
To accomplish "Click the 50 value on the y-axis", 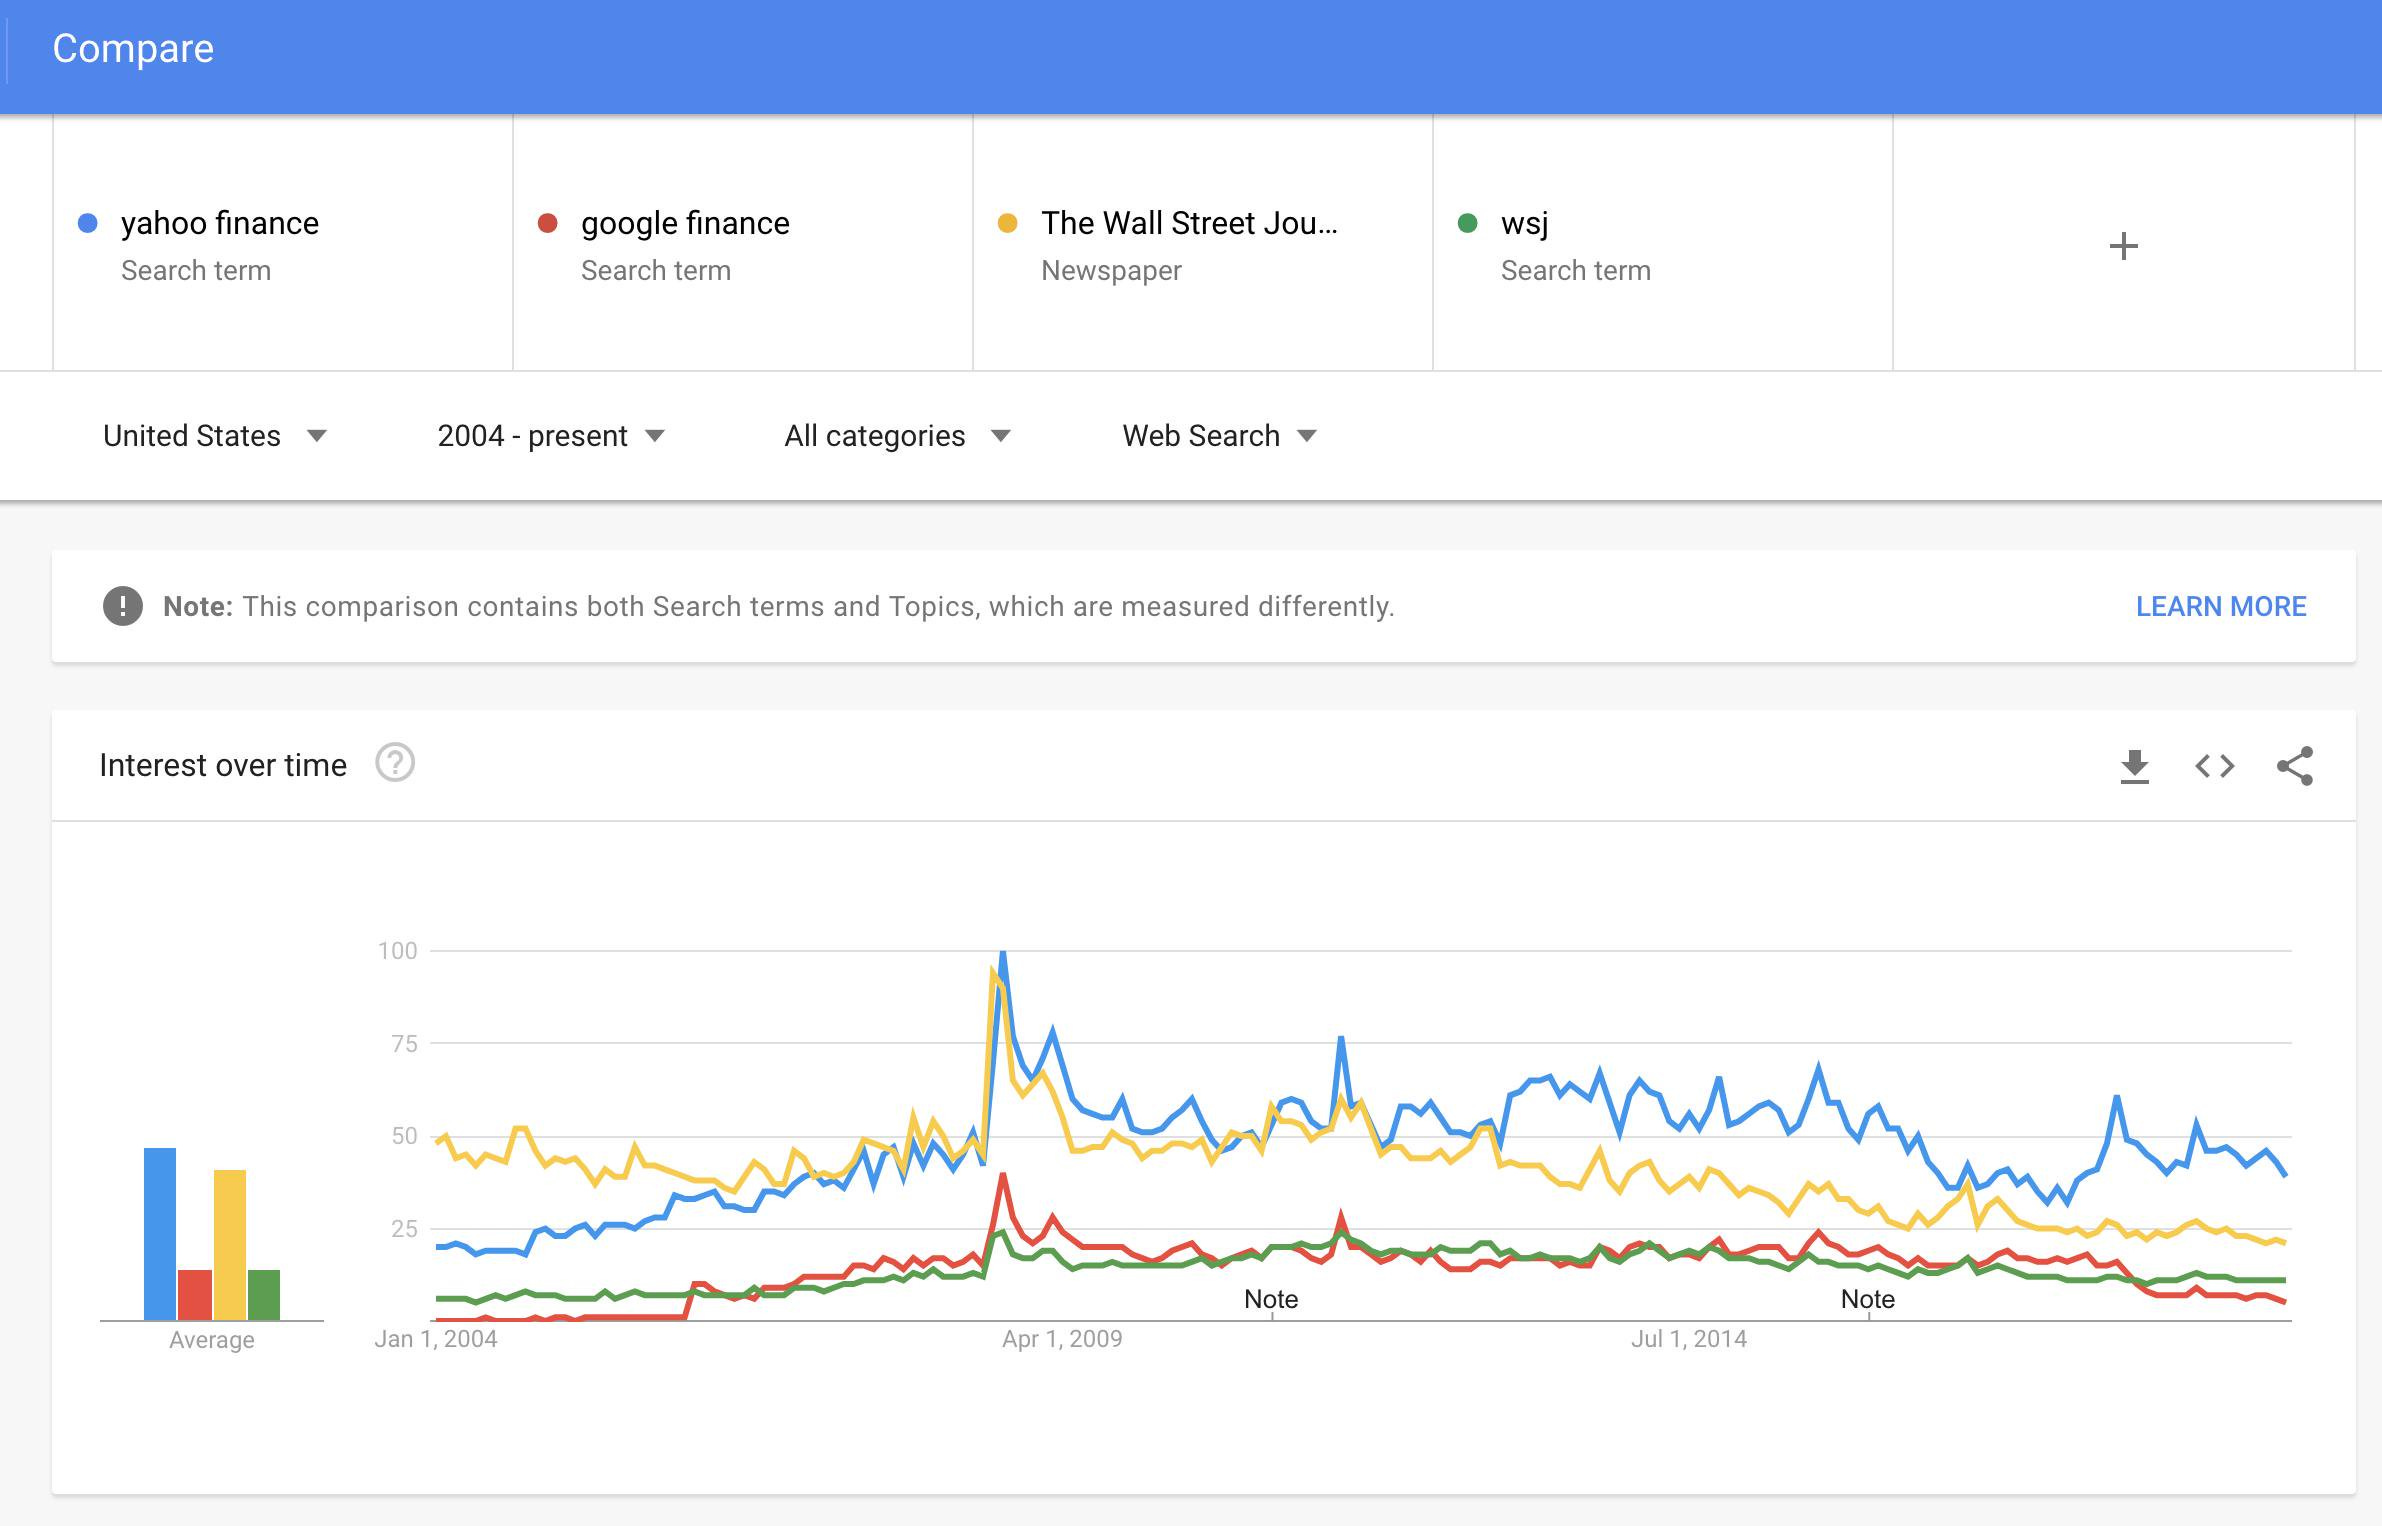I will 404,1136.
